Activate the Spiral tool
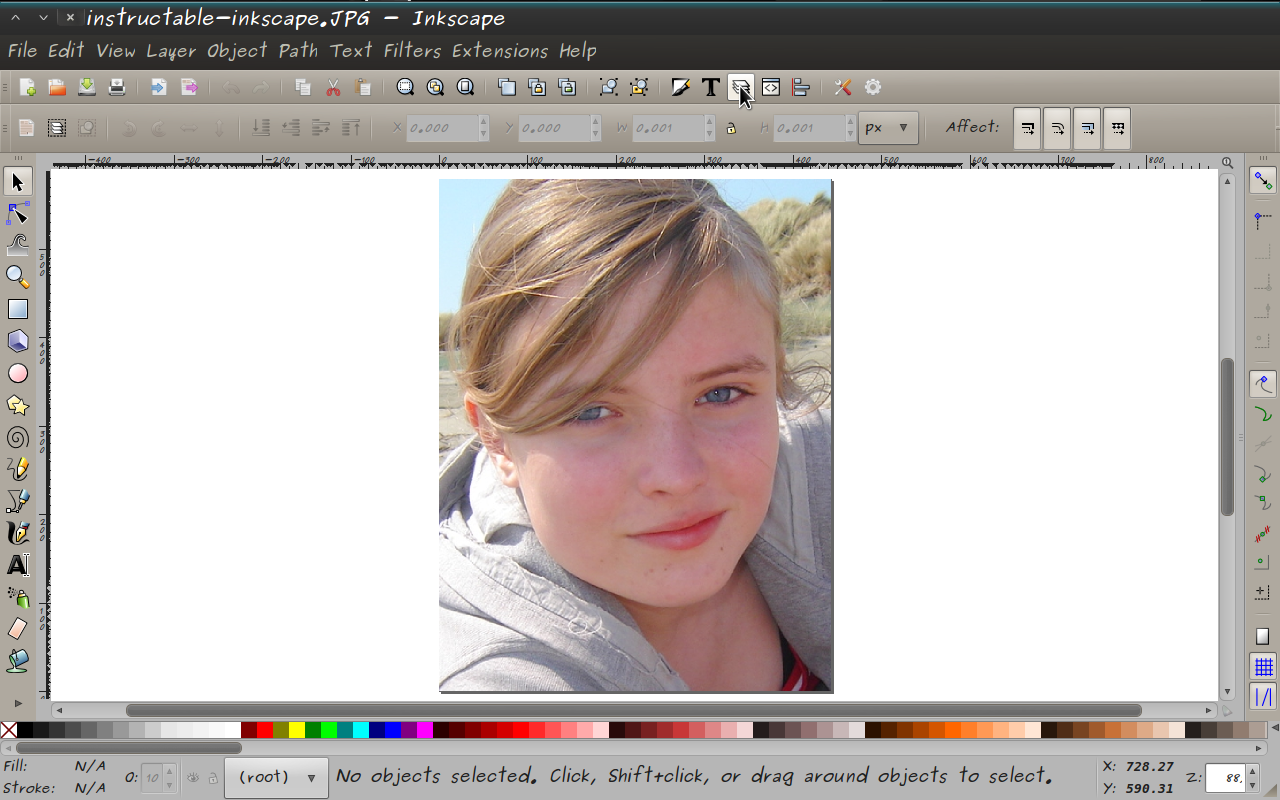Viewport: 1280px width, 800px height. [x=18, y=437]
